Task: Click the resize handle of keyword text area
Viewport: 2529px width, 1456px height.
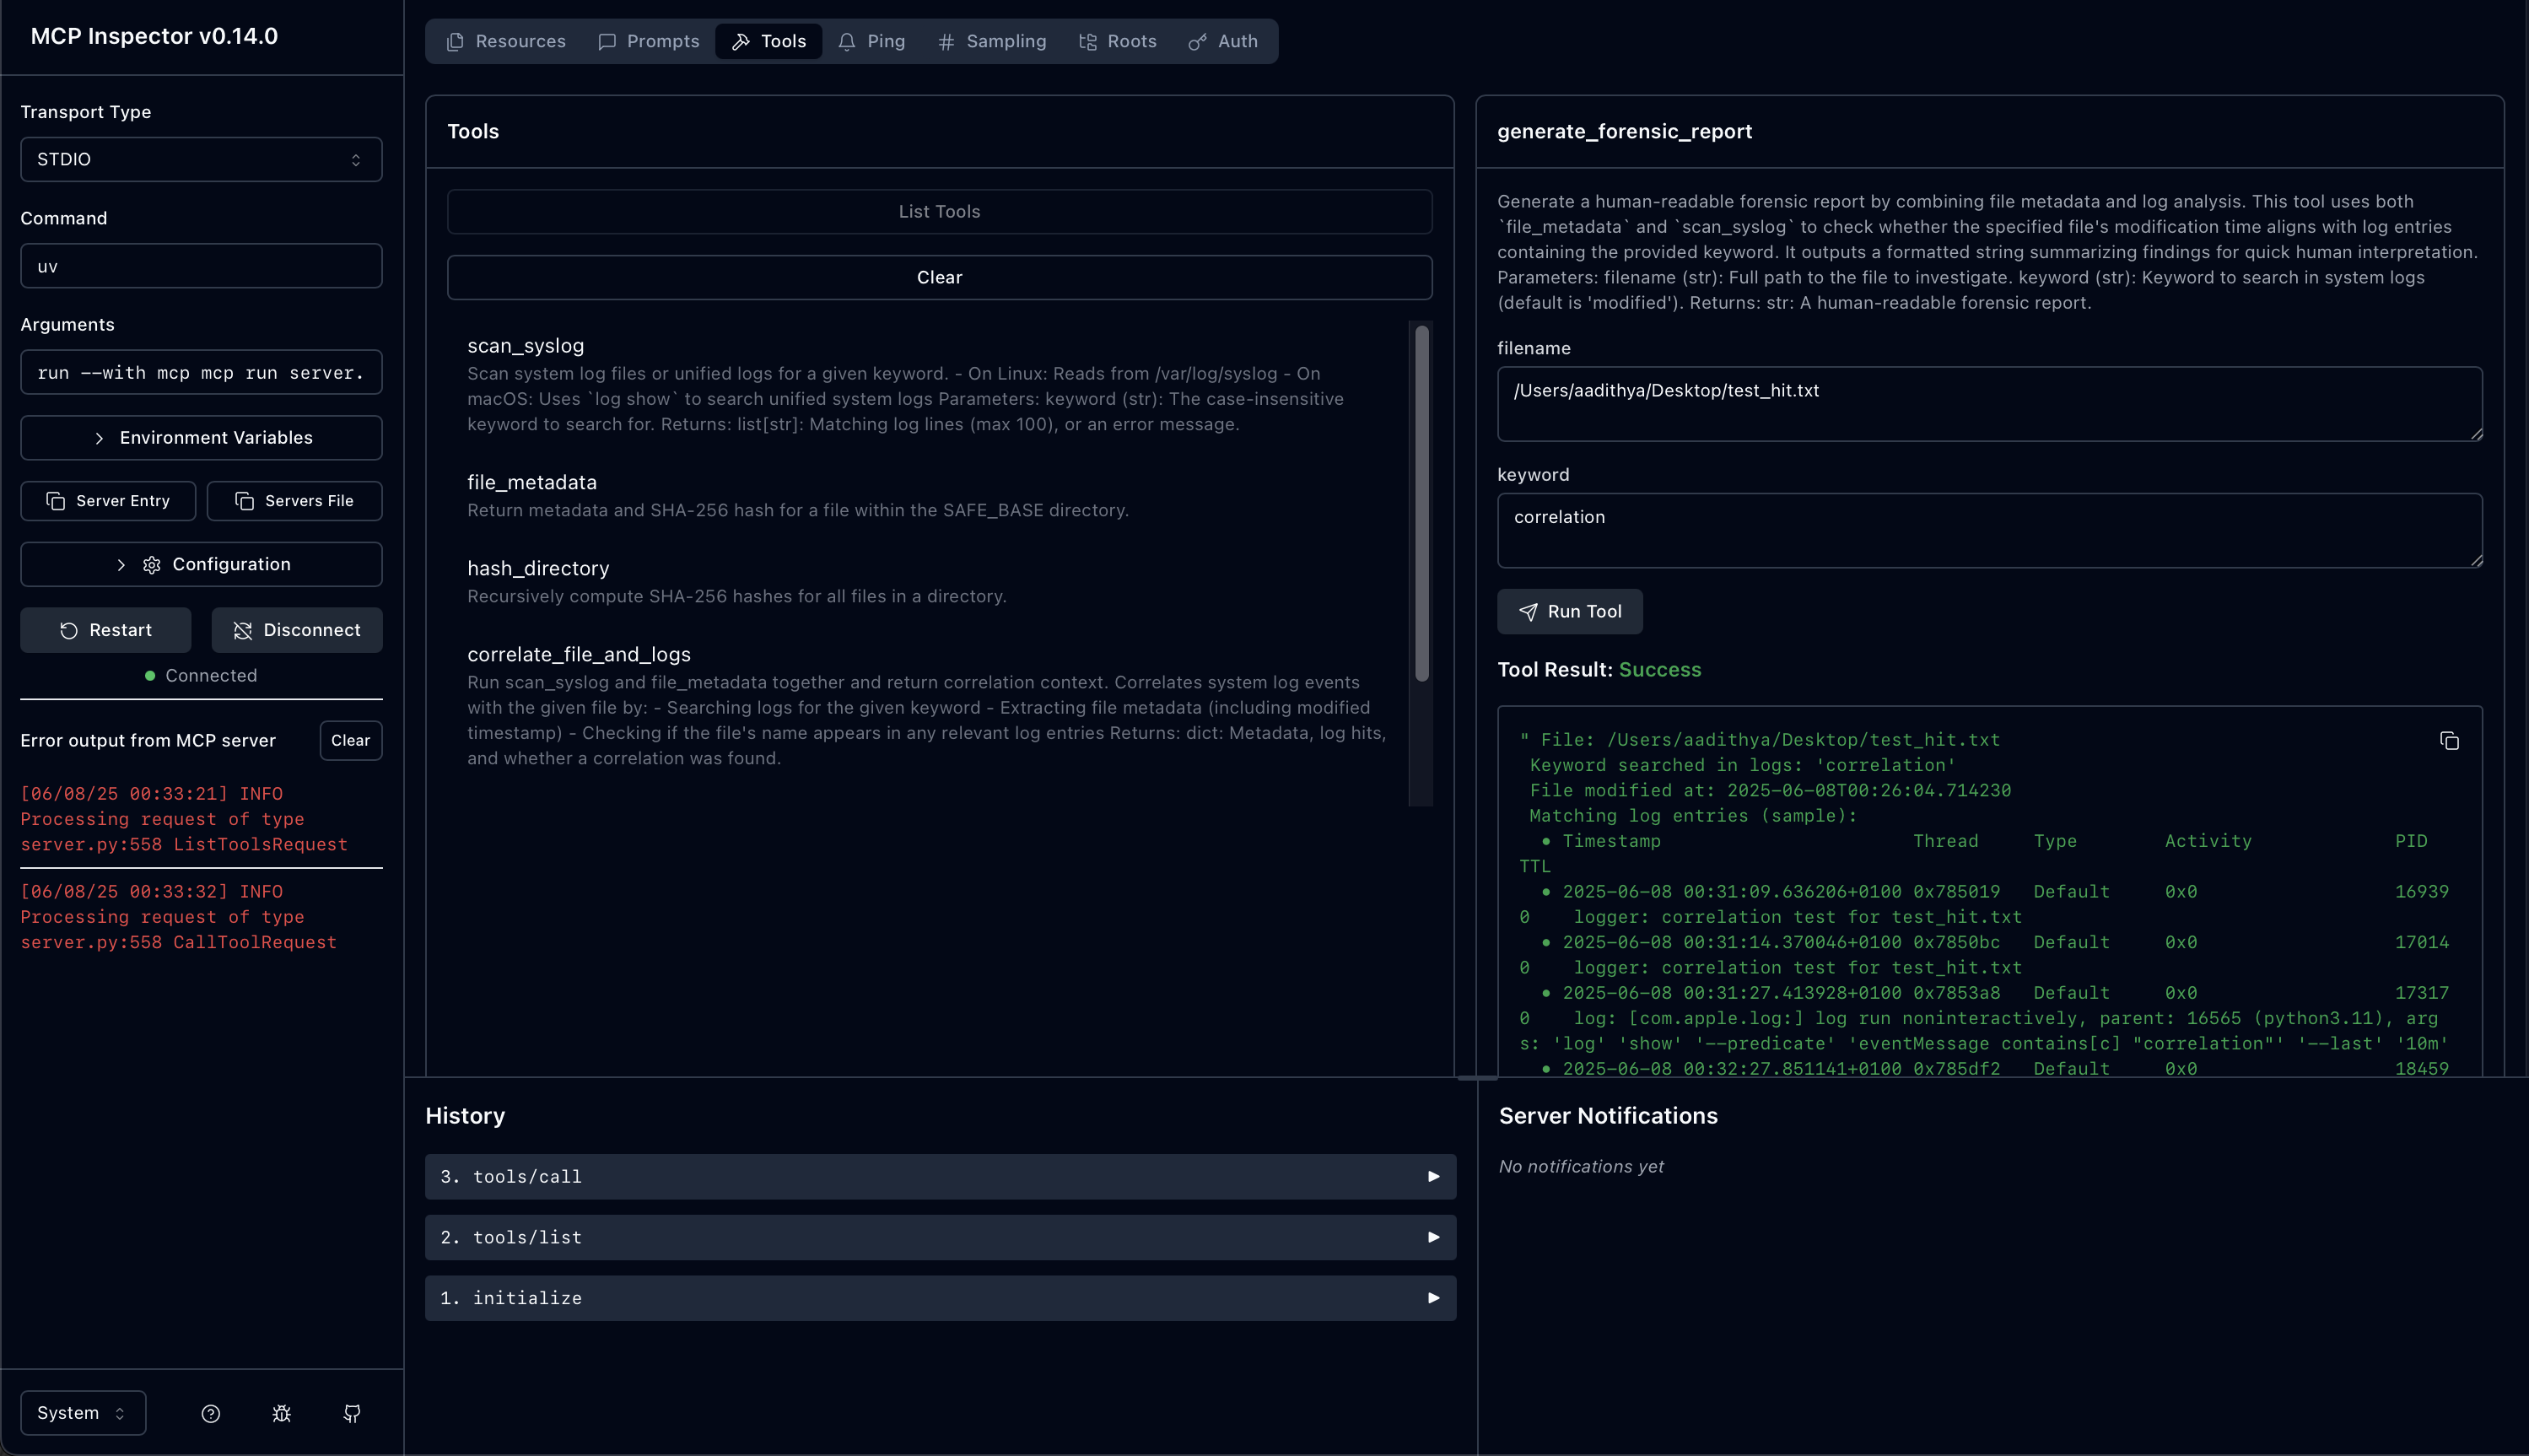Action: tap(2476, 561)
